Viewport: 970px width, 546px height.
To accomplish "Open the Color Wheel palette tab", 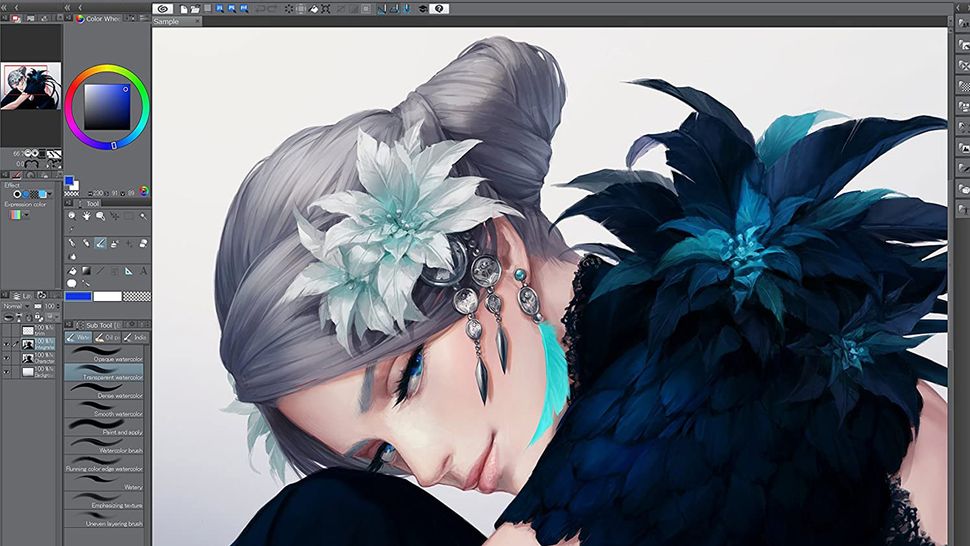I will pos(98,19).
